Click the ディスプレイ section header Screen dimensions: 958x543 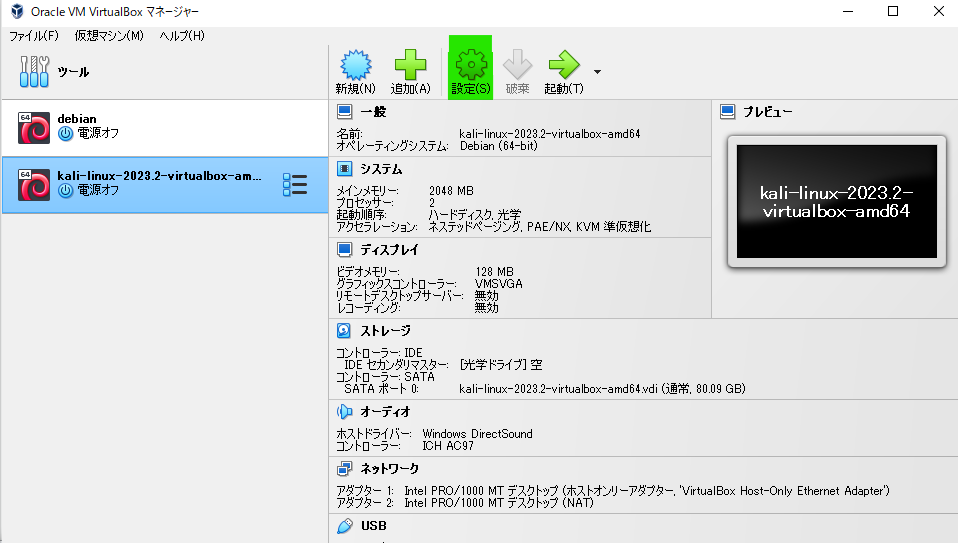pos(389,249)
